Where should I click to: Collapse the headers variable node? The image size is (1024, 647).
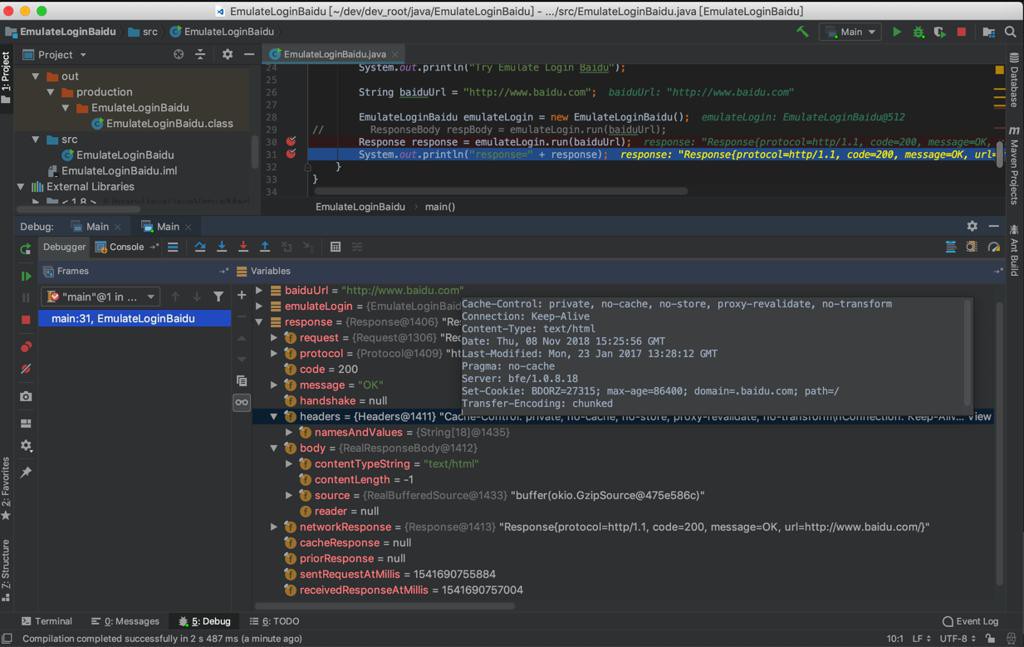274,417
